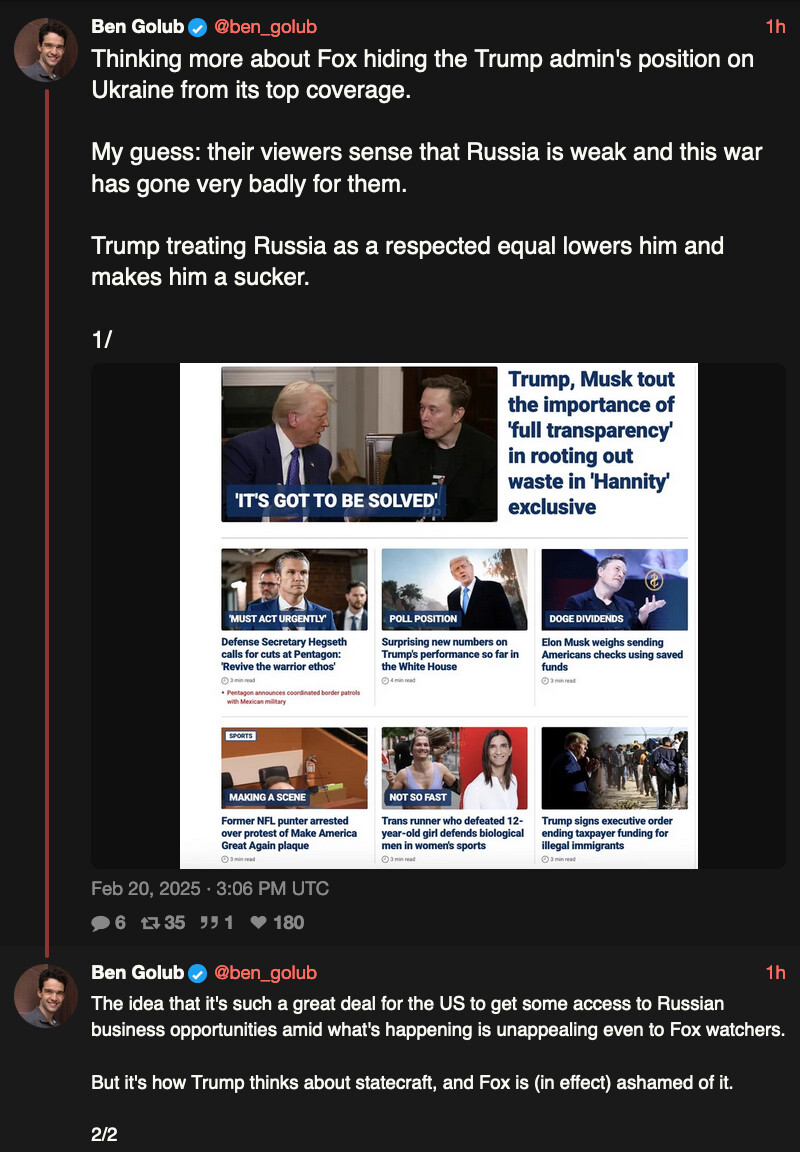Screen dimensions: 800x1152
Task: Click the verified badge on first post
Action: pyautogui.click(x=198, y=28)
